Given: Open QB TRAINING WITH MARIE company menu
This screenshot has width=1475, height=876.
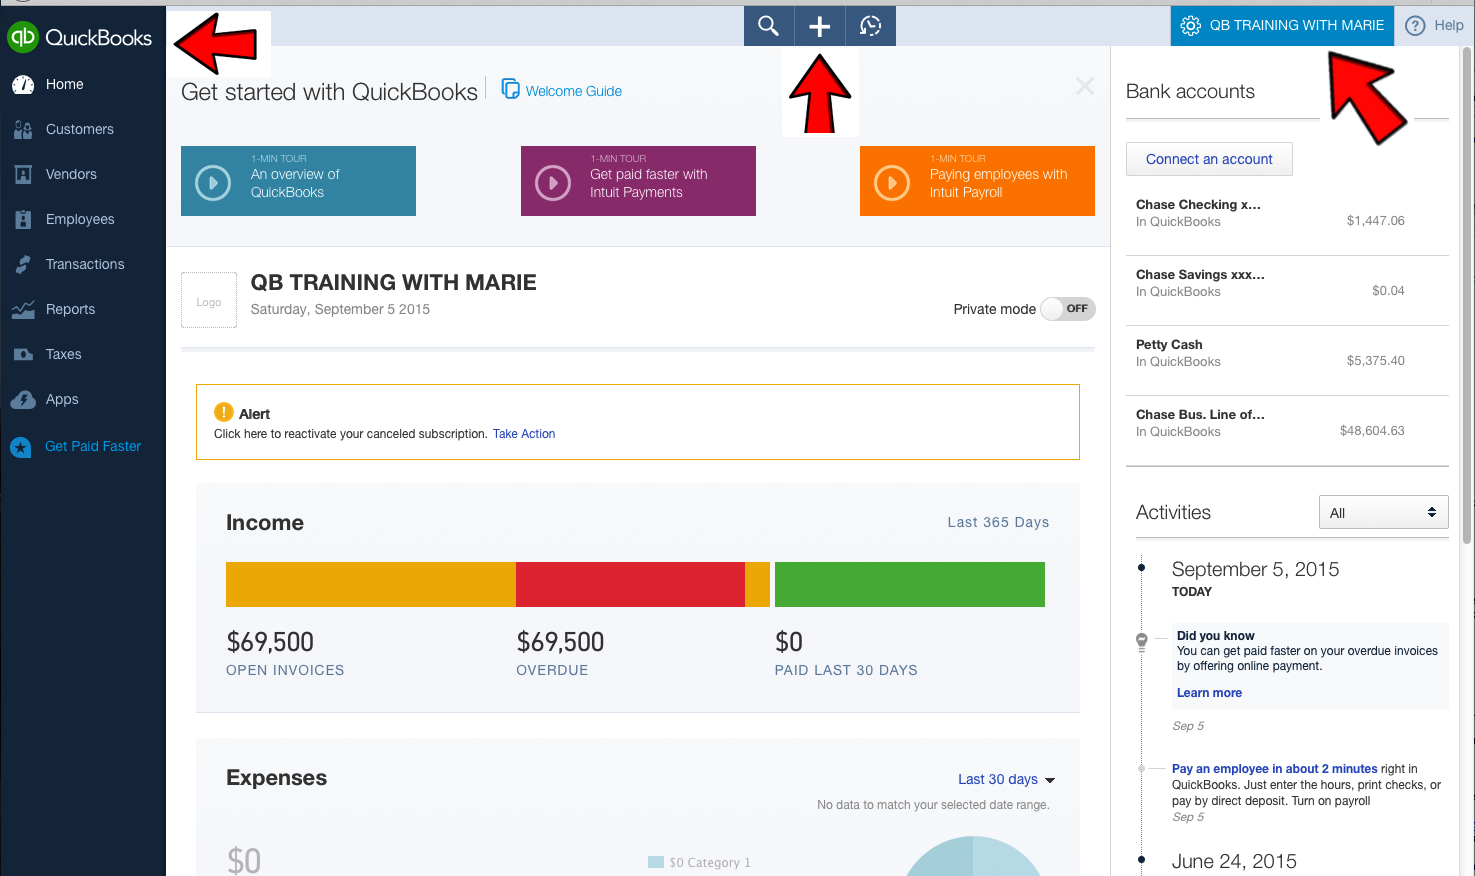Looking at the screenshot, I should coord(1280,26).
